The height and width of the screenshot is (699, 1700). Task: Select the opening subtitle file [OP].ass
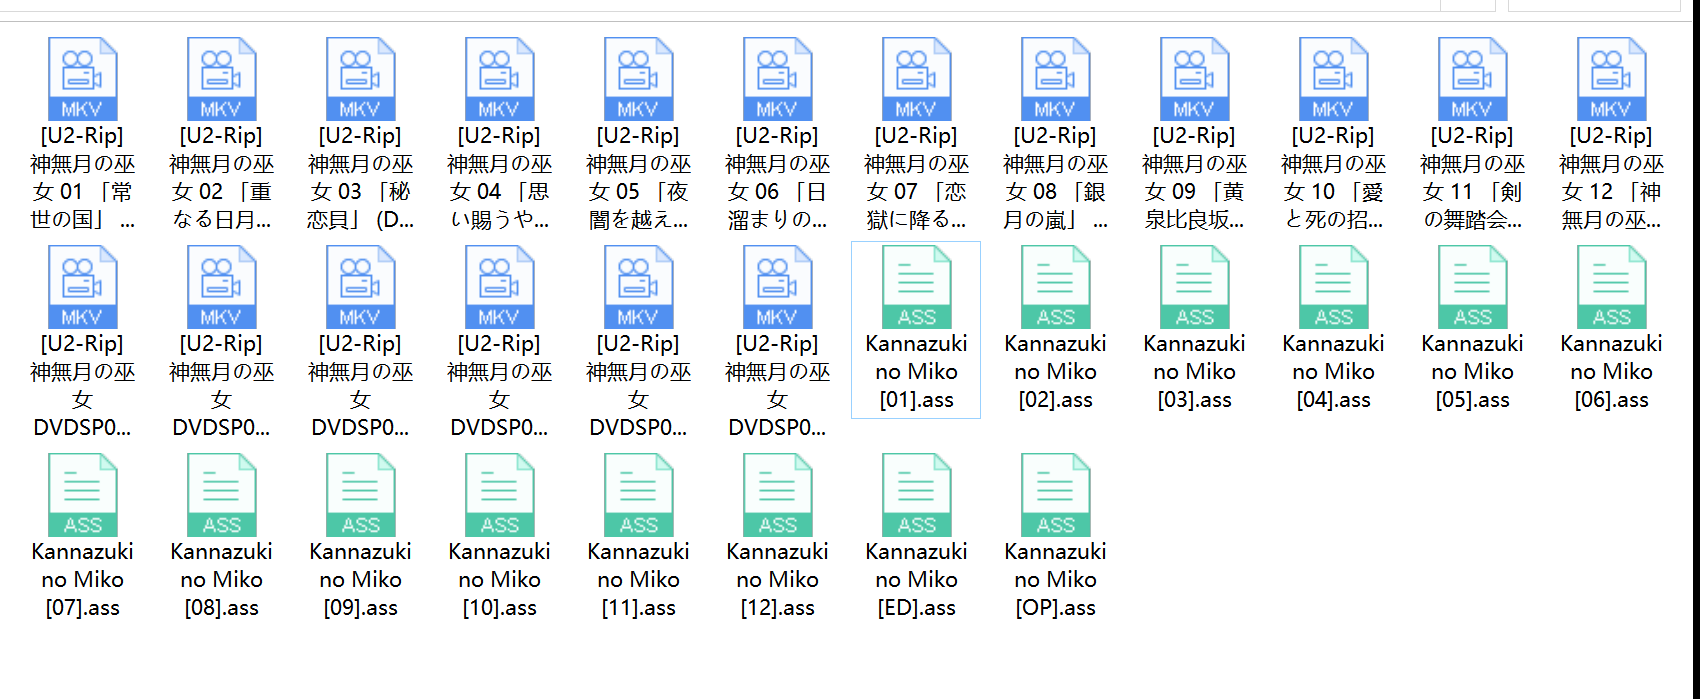(1055, 496)
